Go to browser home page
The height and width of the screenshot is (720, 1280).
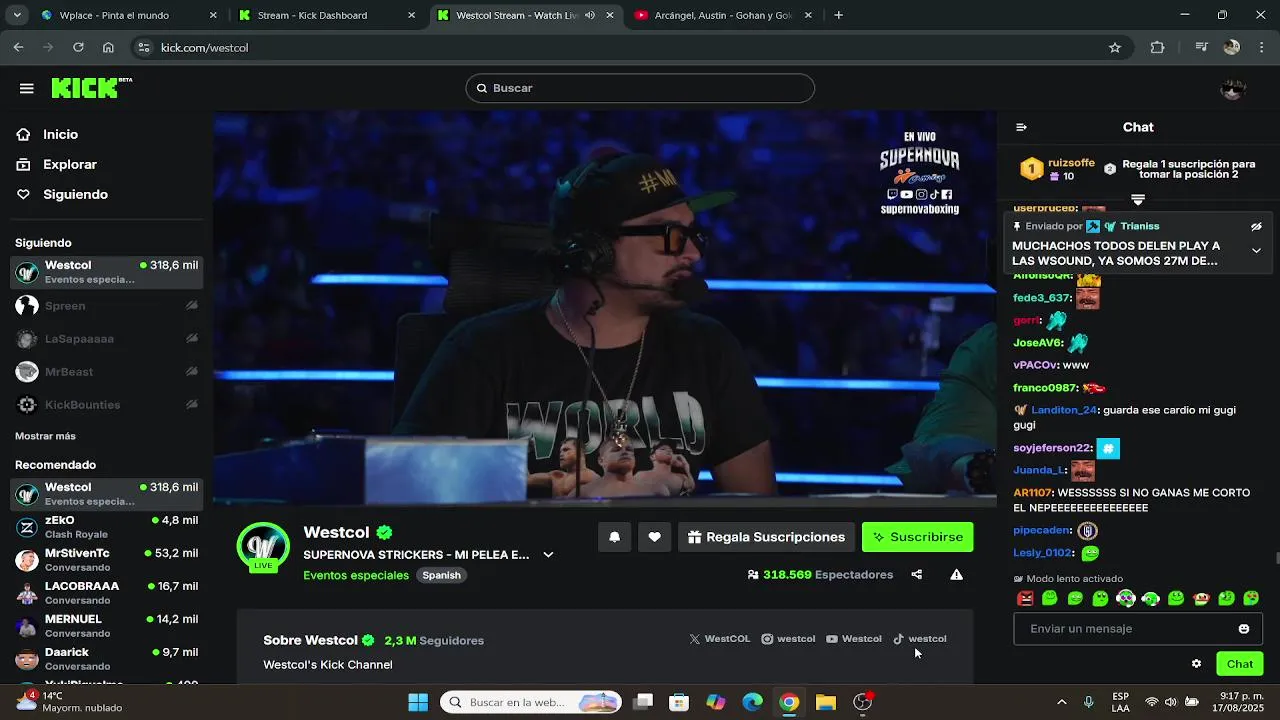[108, 47]
